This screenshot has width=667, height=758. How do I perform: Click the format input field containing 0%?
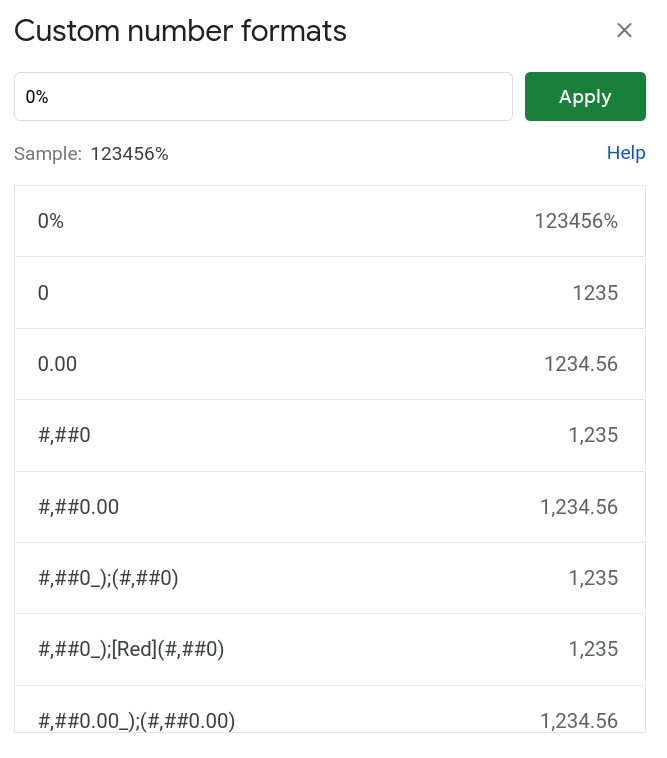coord(263,97)
